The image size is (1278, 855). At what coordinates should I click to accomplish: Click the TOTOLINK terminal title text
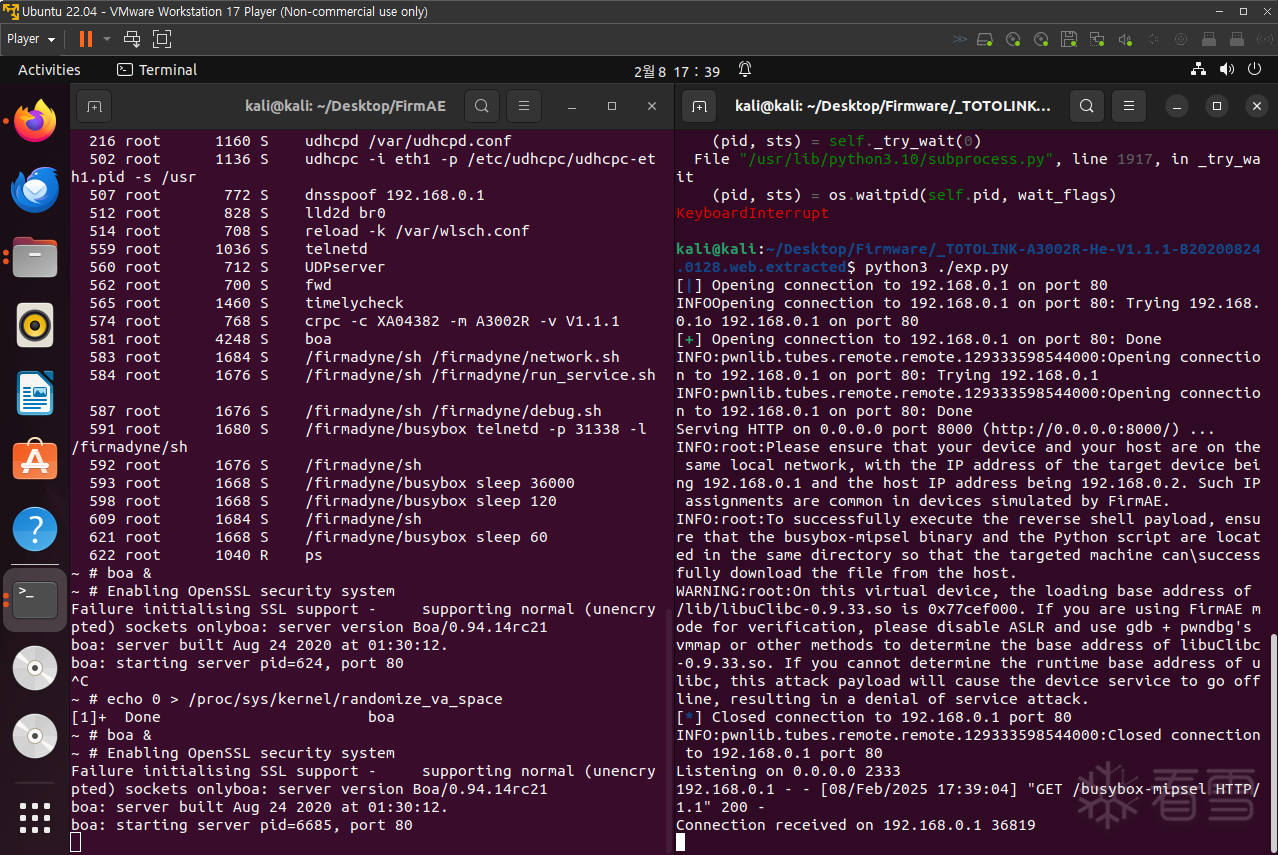893,106
